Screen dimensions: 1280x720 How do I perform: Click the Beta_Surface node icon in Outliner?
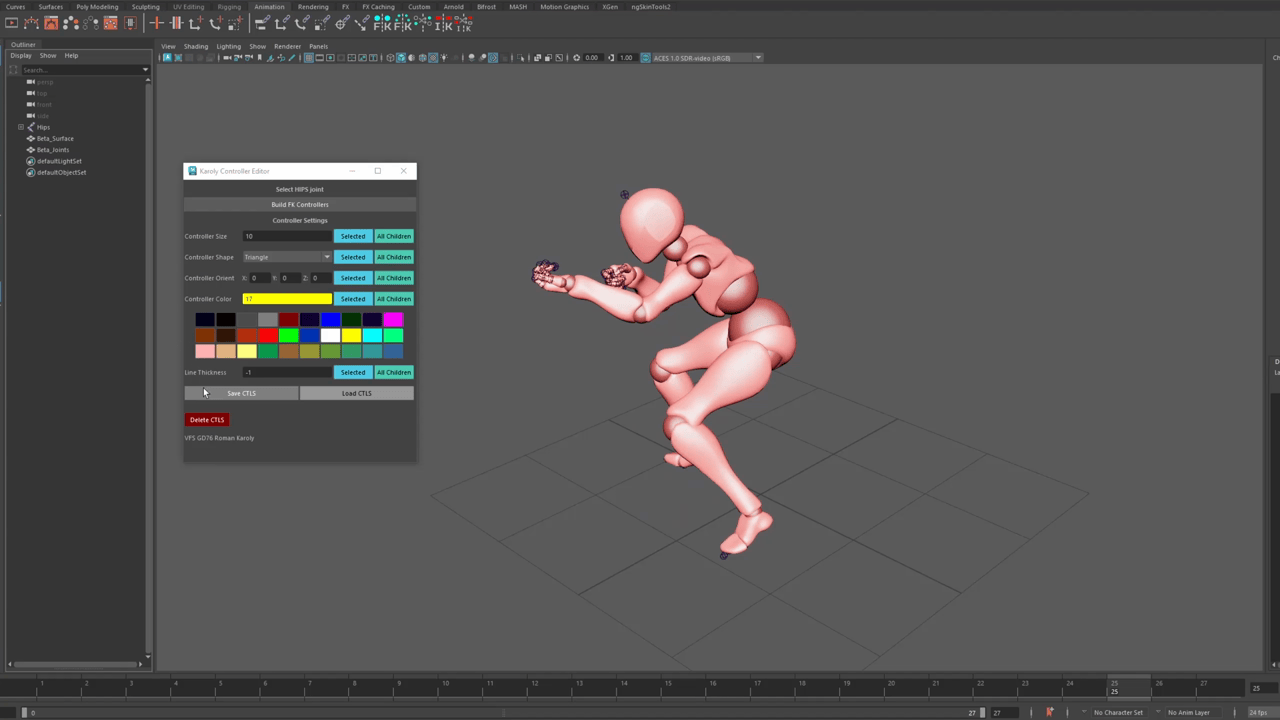pos(31,138)
